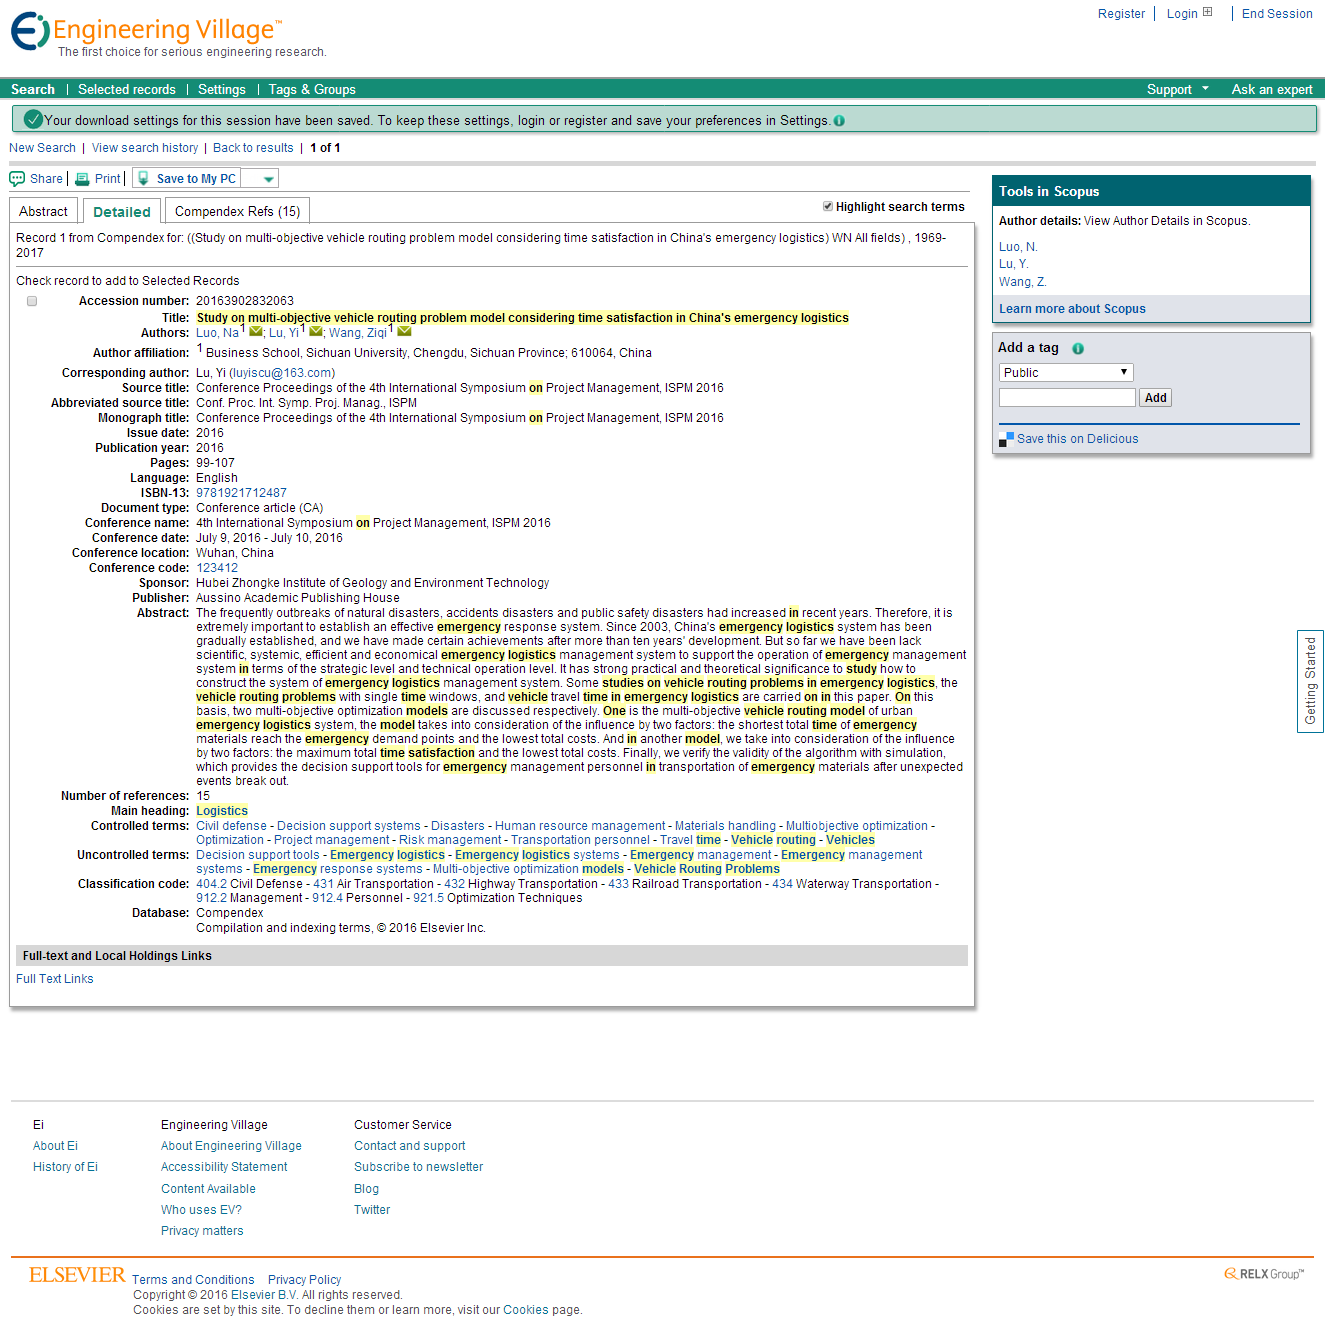Click Luo, N. in Scopus tools
The height and width of the screenshot is (1335, 1325).
(x=1018, y=247)
